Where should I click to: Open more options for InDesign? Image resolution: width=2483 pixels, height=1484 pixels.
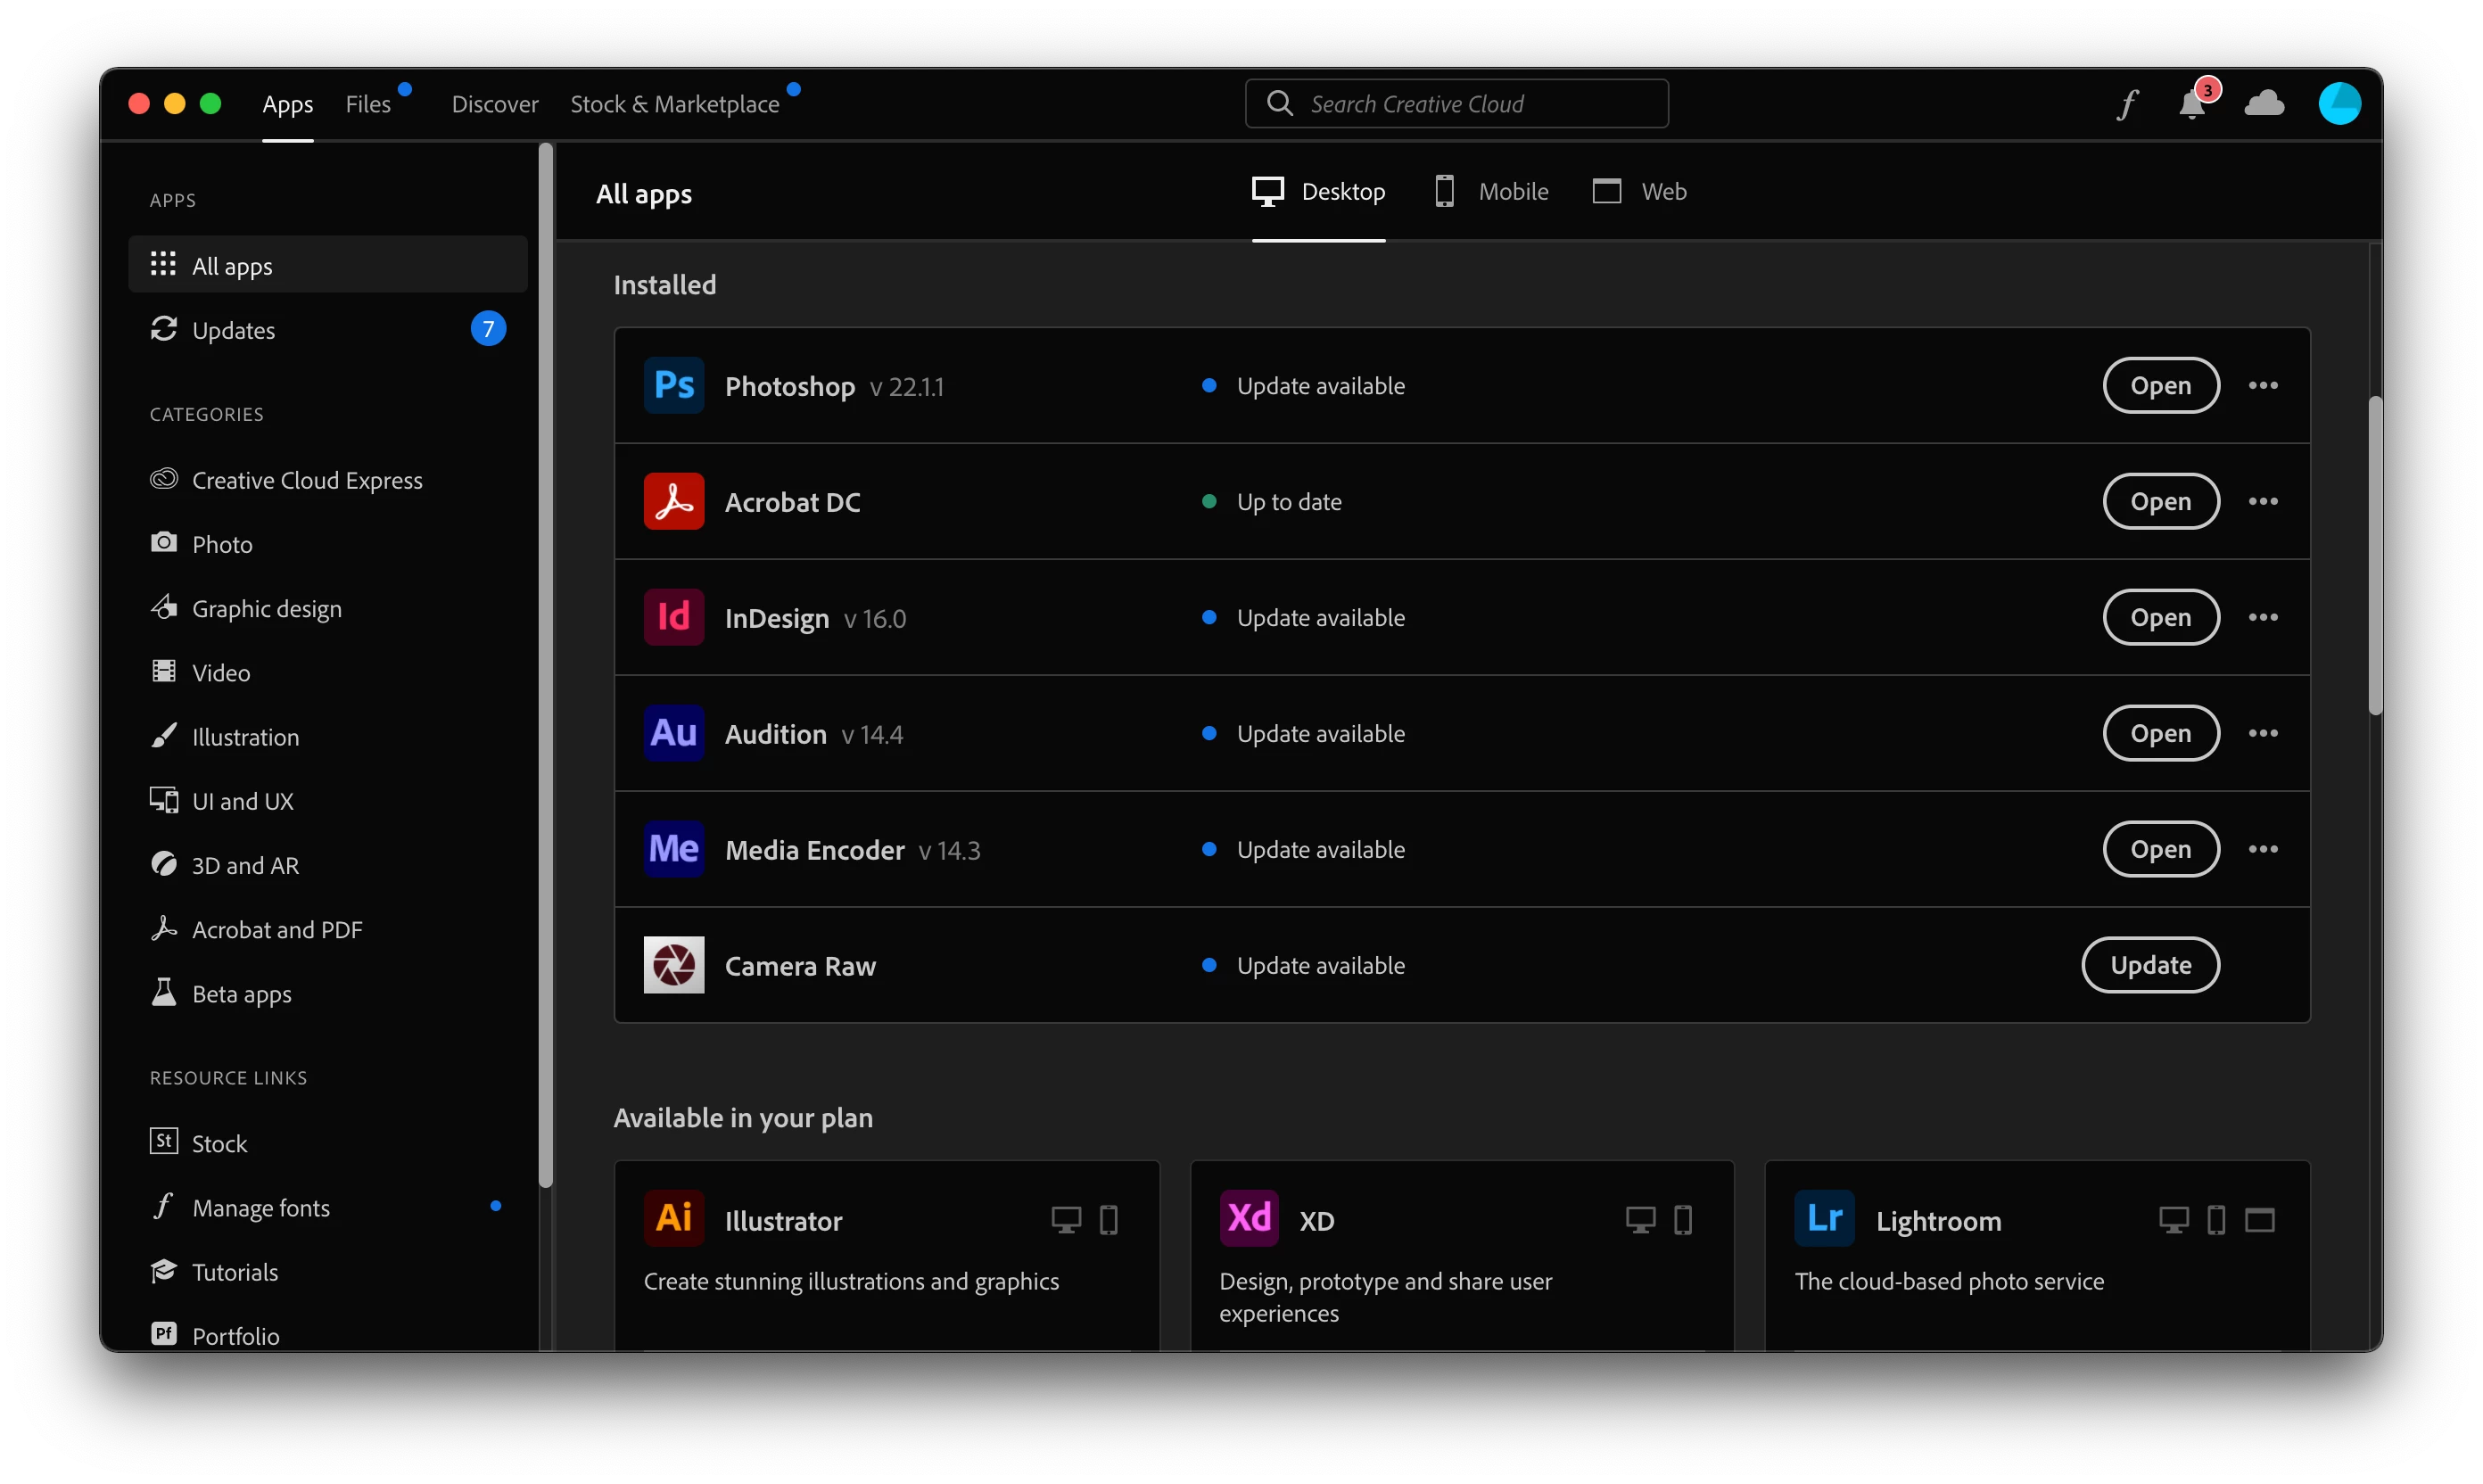(2263, 618)
